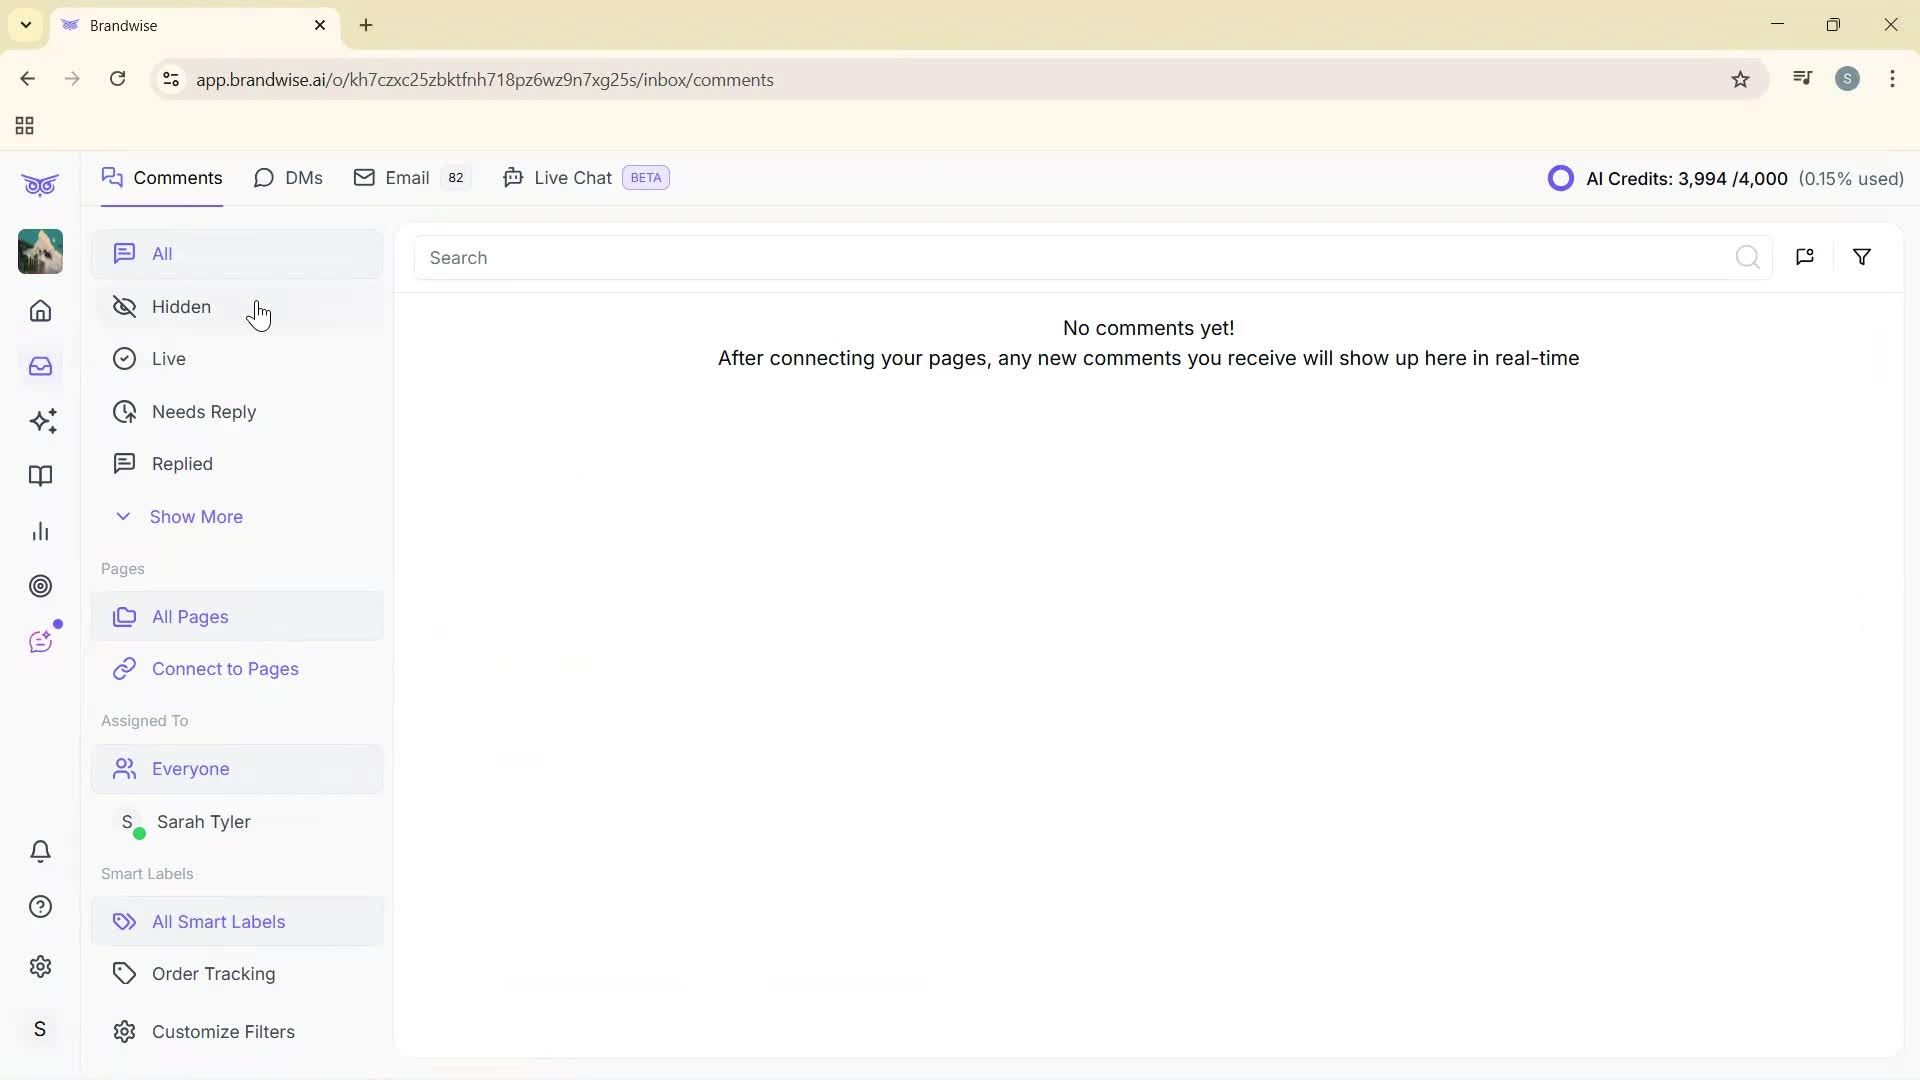Select the Inbox icon in the sidebar

(x=40, y=366)
